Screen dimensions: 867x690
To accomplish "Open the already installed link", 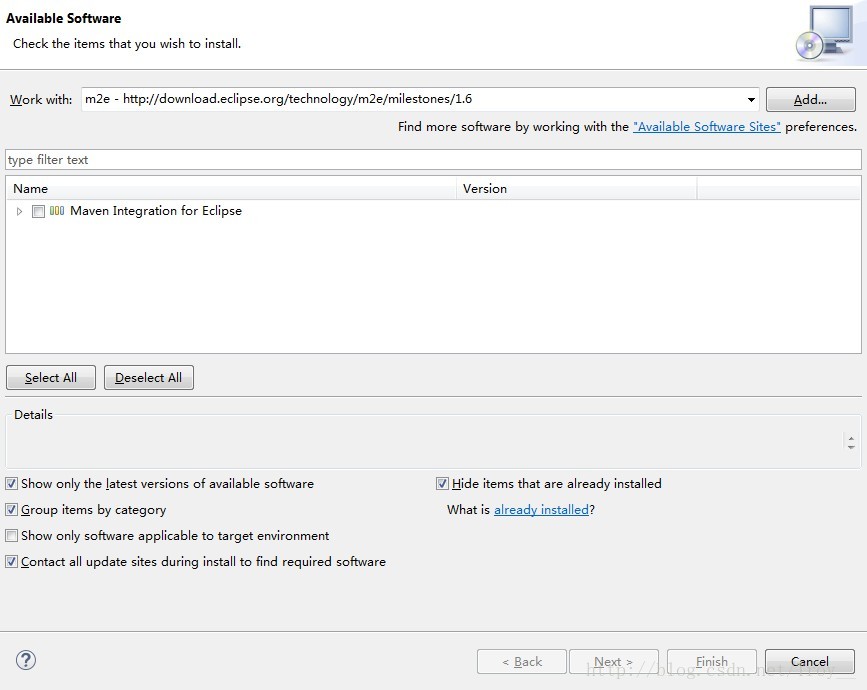I will tap(541, 510).
